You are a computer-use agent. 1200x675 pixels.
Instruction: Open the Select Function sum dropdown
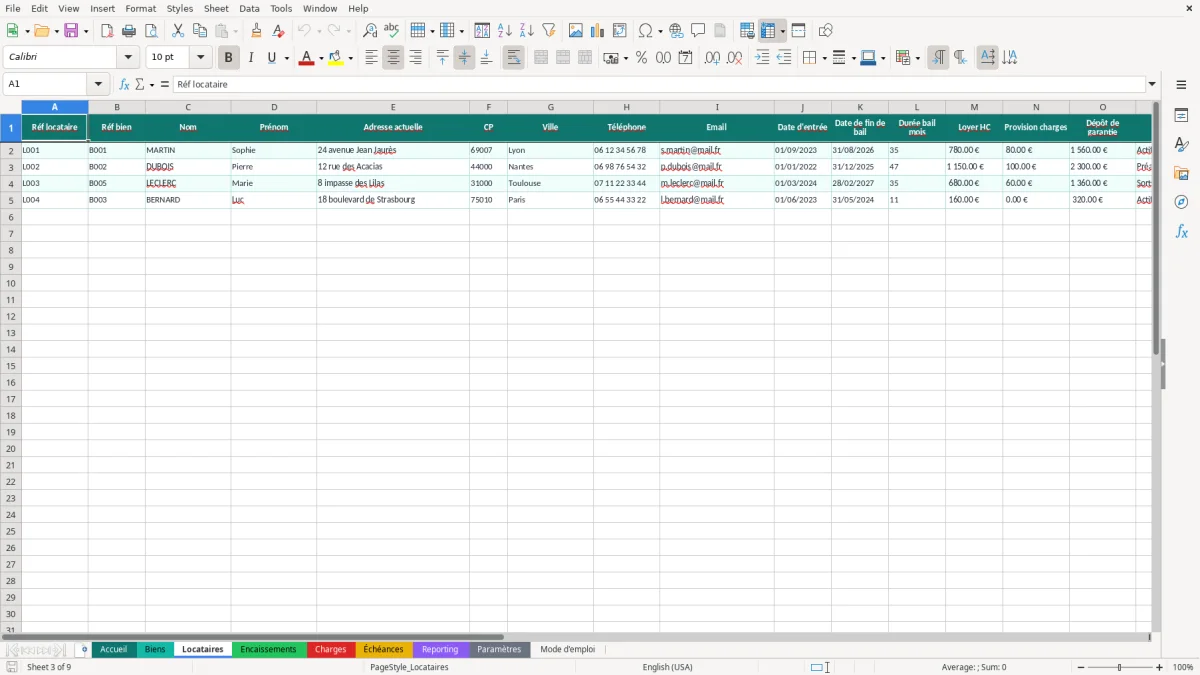pyautogui.click(x=151, y=84)
